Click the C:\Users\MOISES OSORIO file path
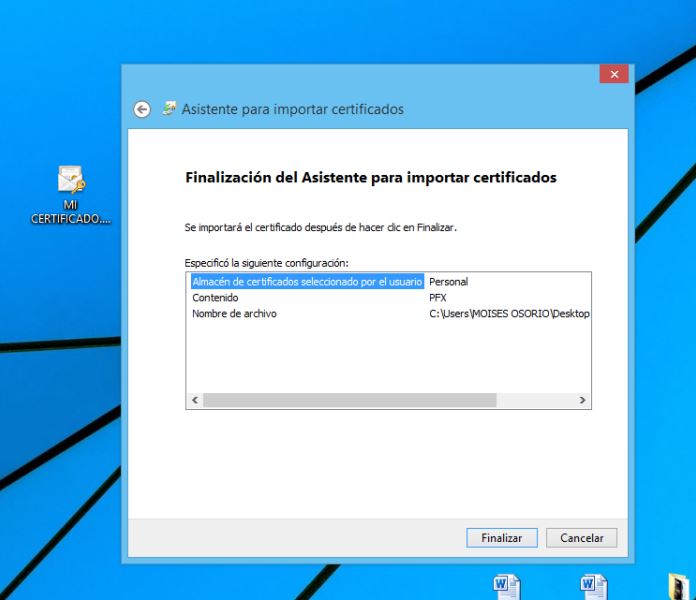The height and width of the screenshot is (600, 696). [510, 314]
